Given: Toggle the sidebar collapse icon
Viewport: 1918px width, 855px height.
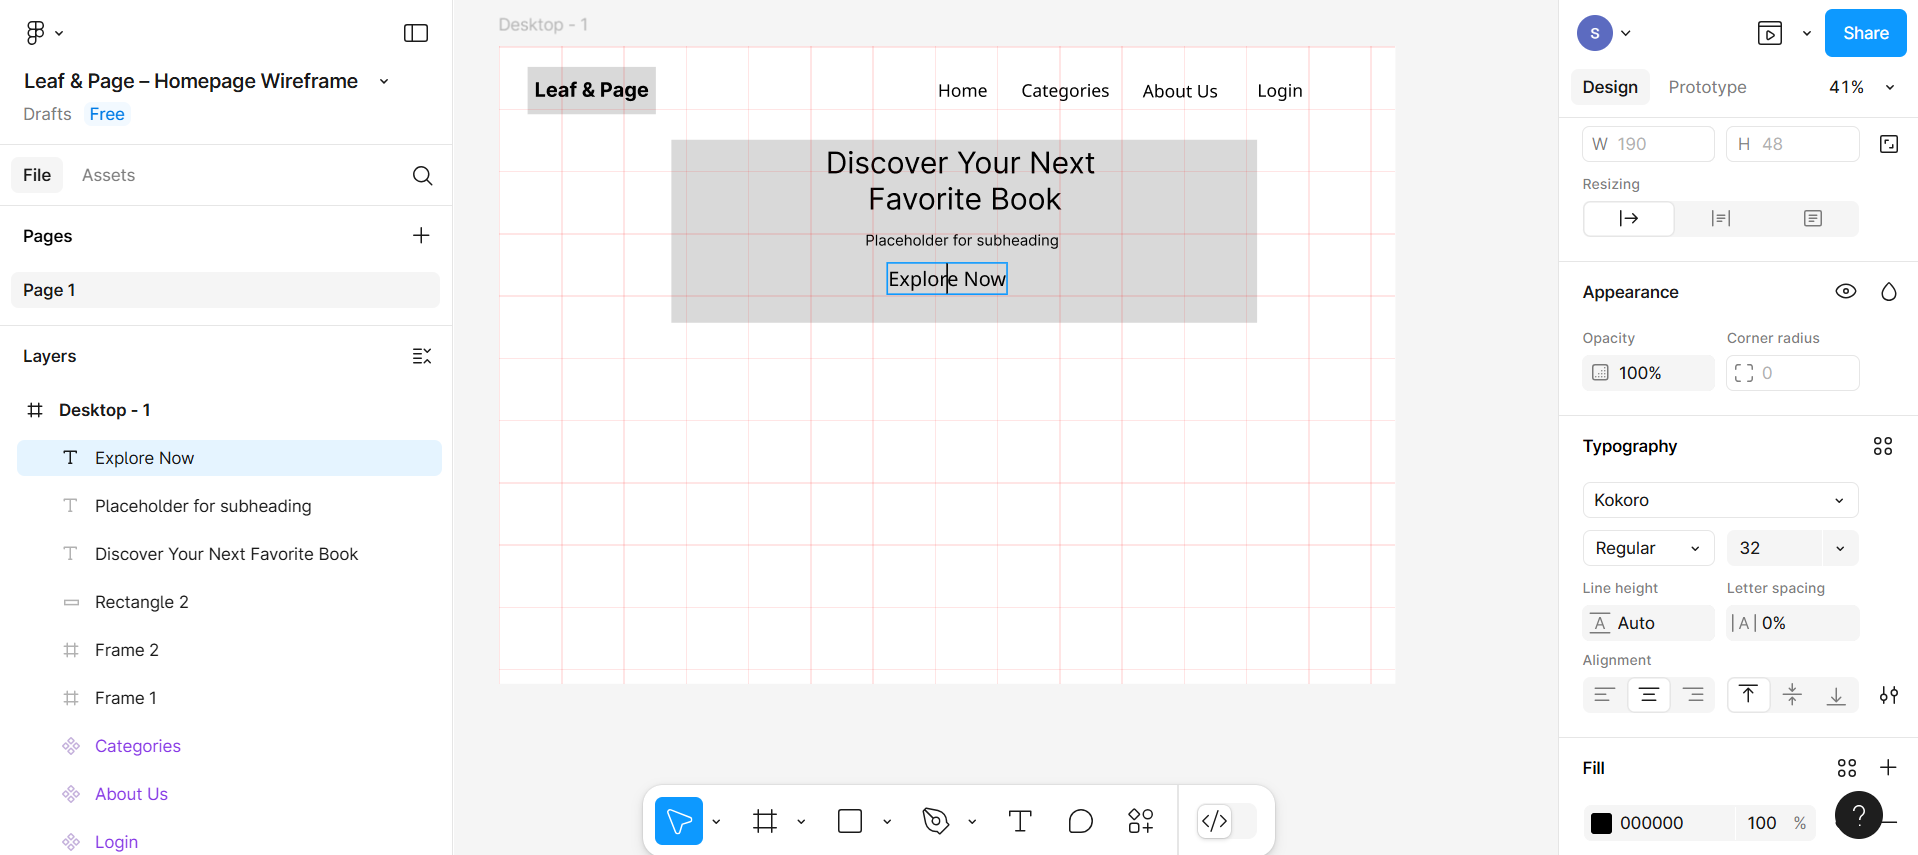Looking at the screenshot, I should [416, 33].
